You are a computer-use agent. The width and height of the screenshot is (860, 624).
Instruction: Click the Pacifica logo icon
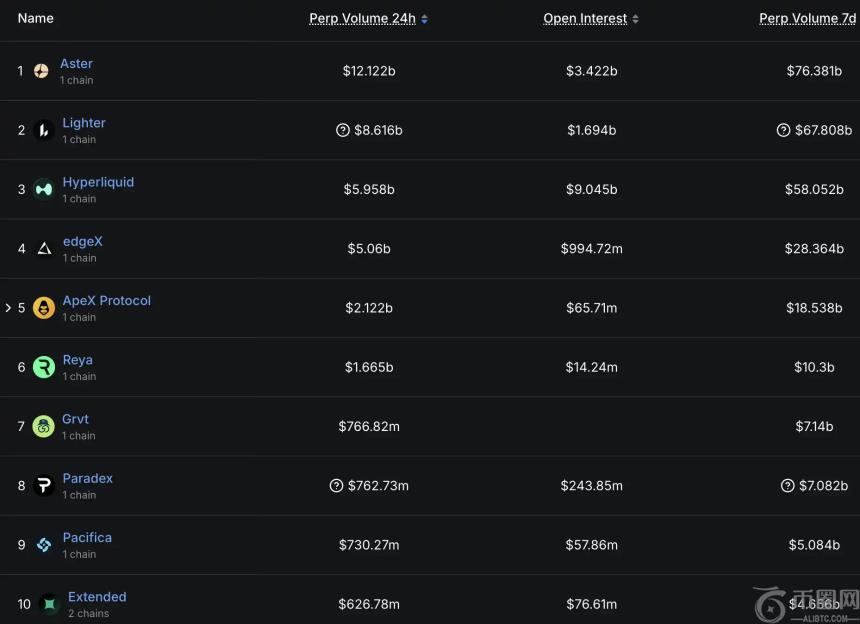click(x=43, y=545)
